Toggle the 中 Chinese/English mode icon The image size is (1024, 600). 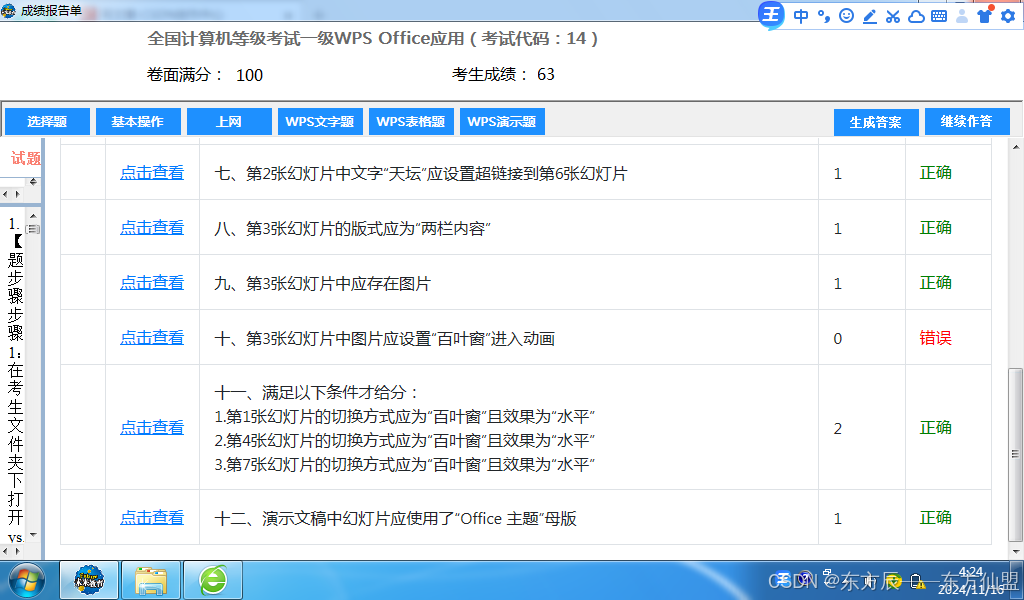tap(801, 16)
